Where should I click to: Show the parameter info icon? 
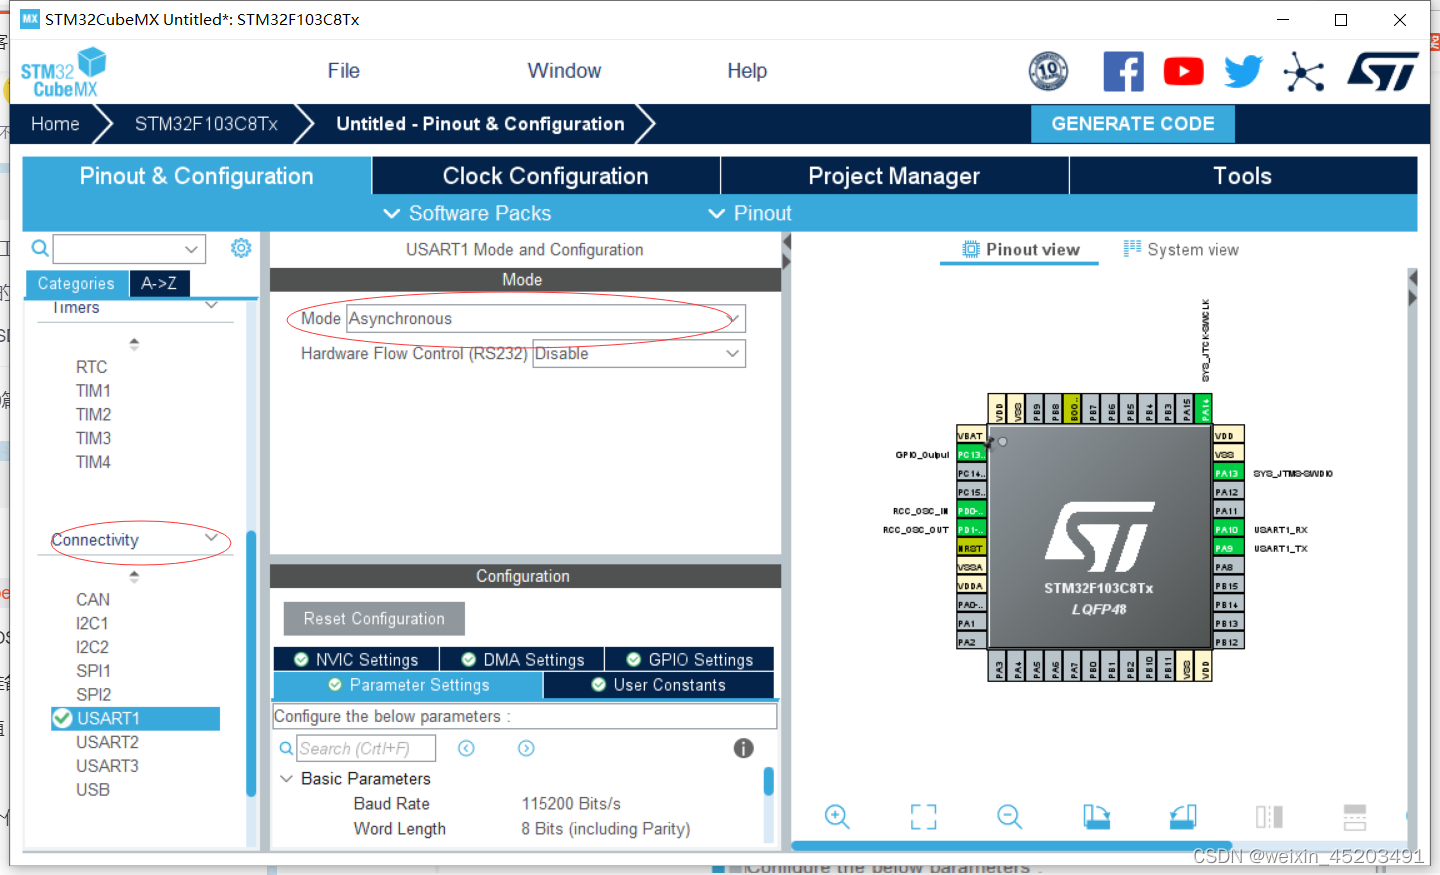743,748
